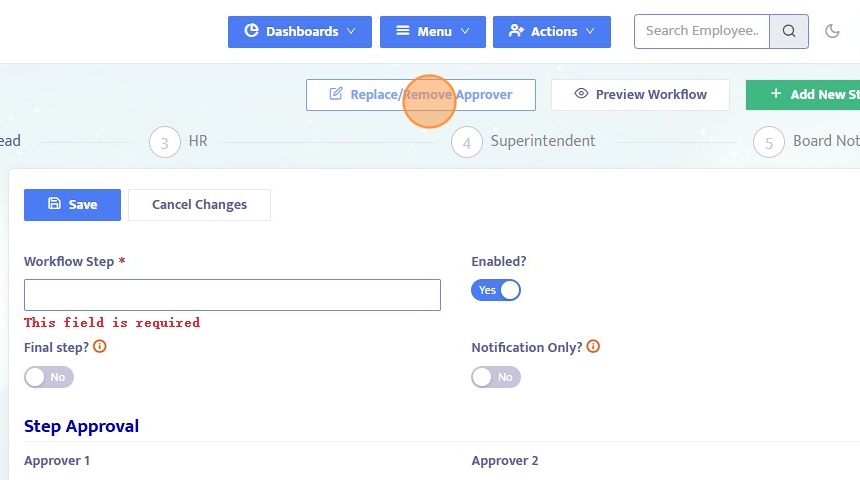Click Cancel Changes button
860x480 pixels.
[x=199, y=204]
